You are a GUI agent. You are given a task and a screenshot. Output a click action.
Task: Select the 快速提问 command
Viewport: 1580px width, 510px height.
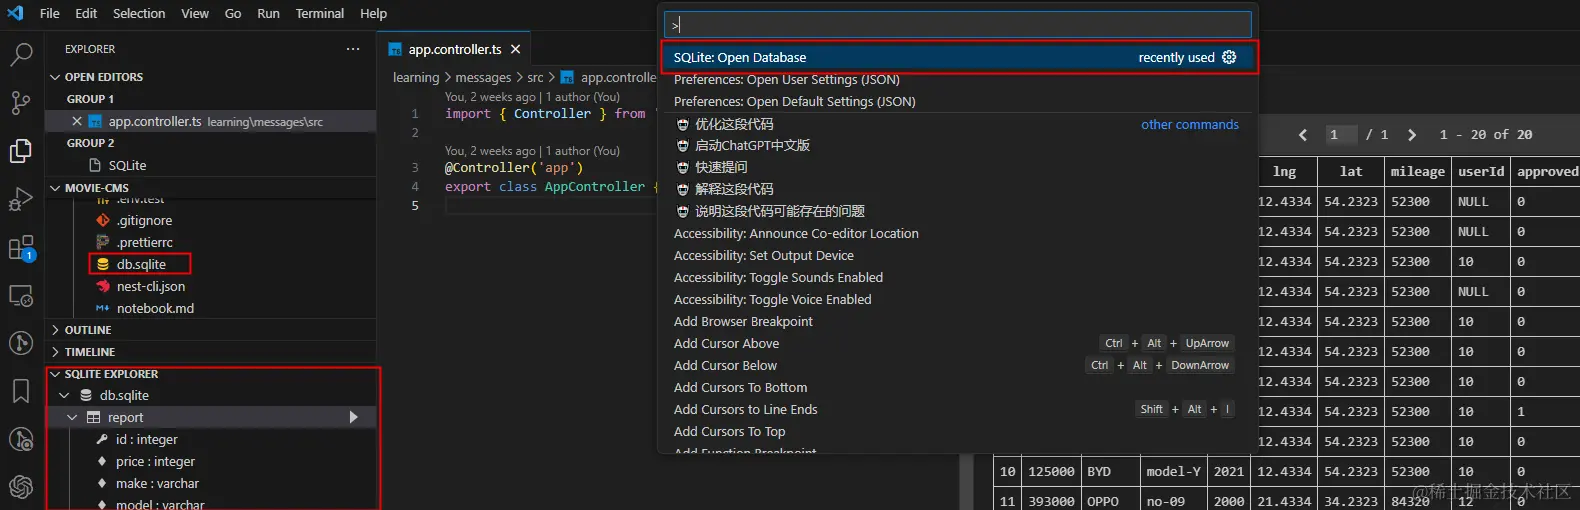click(958, 167)
